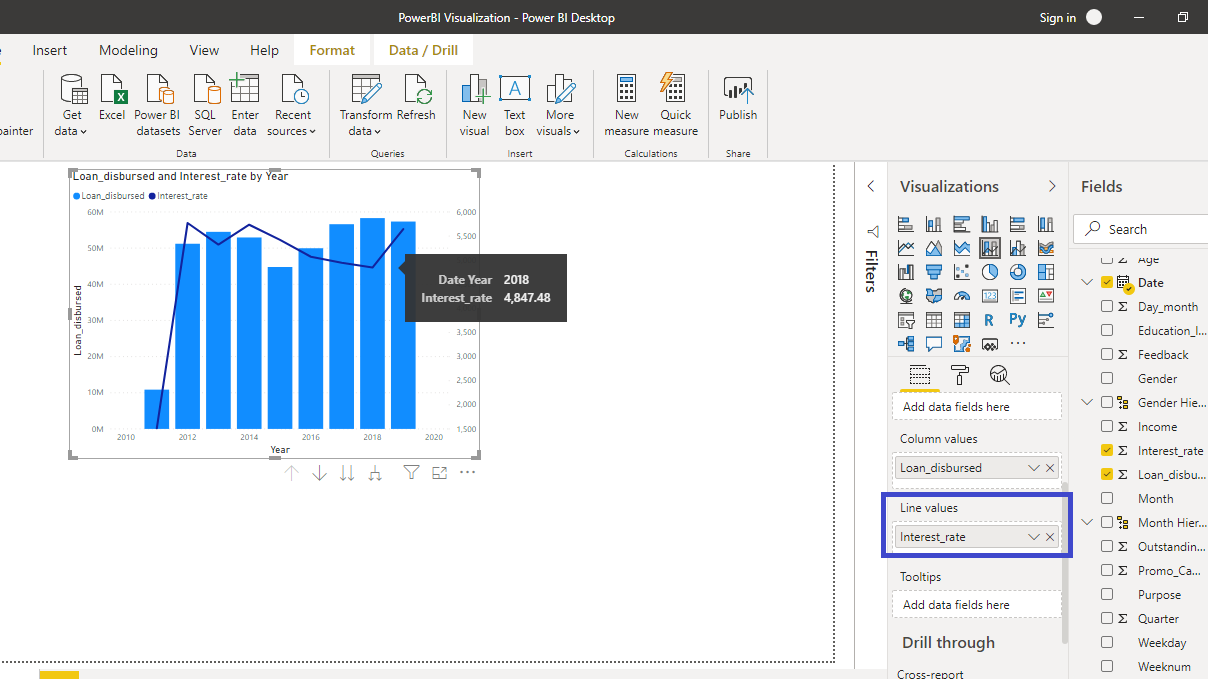The width and height of the screenshot is (1208, 679).
Task: Choose the card visual with 123
Action: (x=990, y=295)
